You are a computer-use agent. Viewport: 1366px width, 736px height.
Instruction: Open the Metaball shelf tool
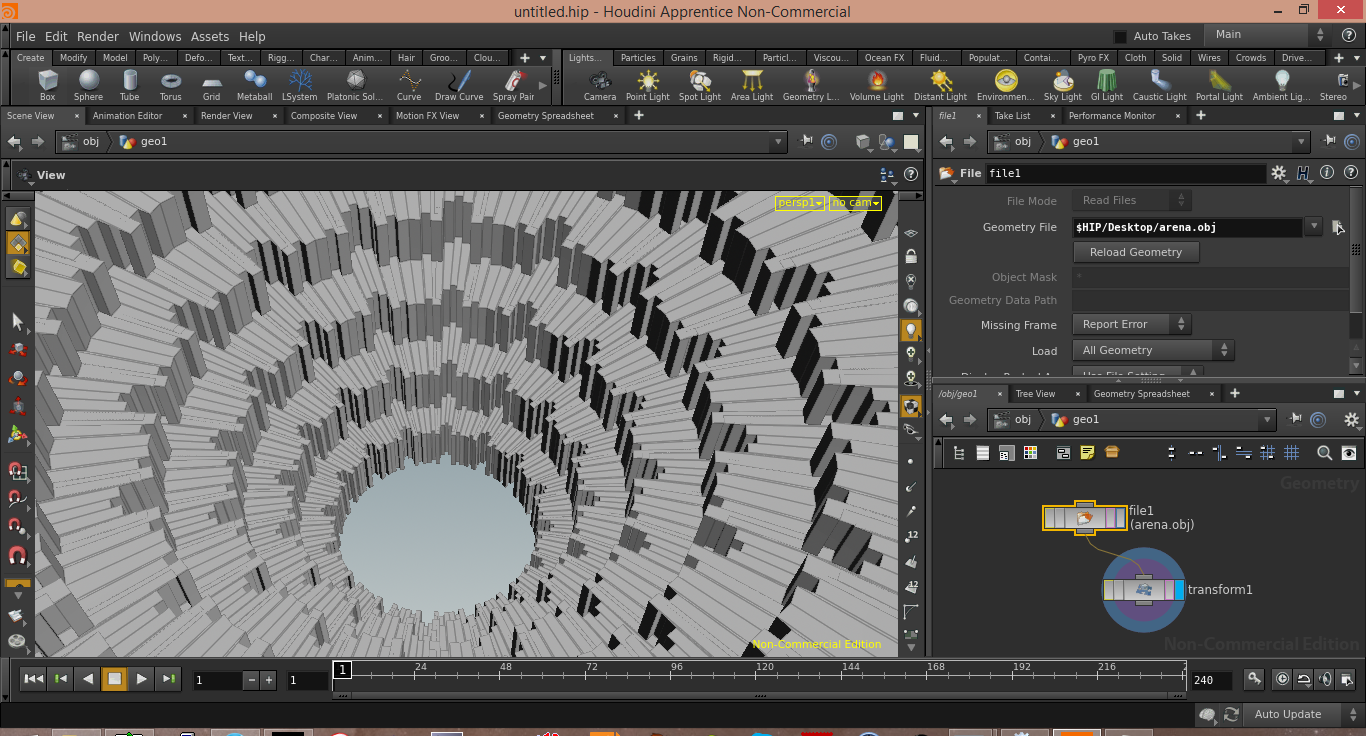click(x=254, y=84)
